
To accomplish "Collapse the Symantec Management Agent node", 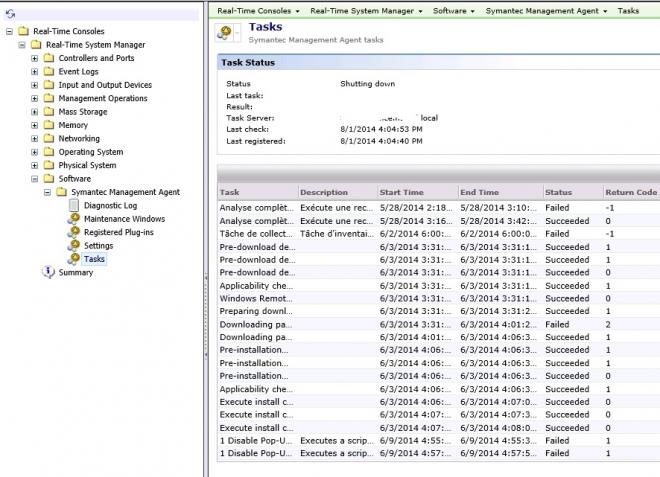I will (x=47, y=192).
